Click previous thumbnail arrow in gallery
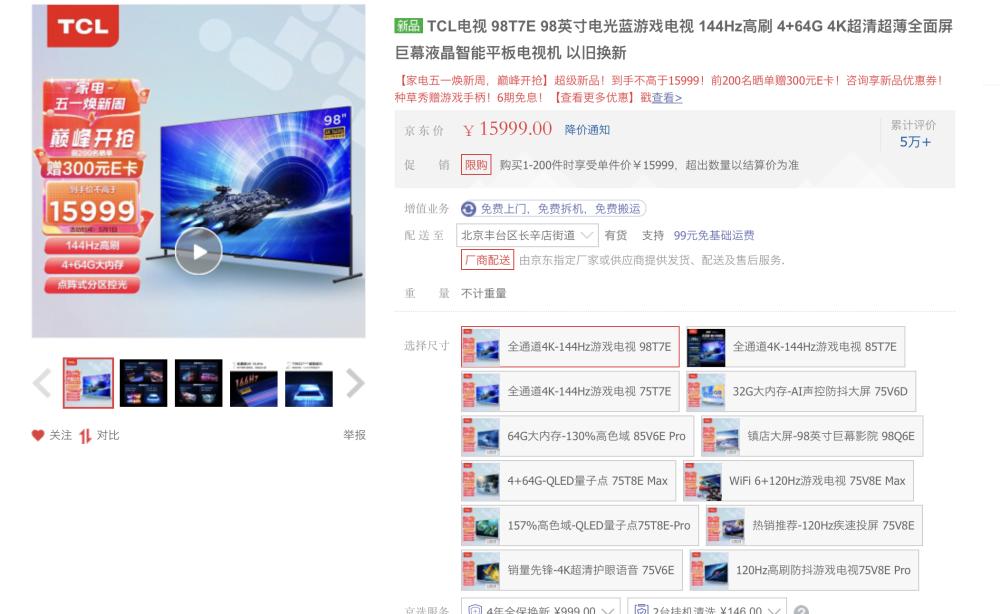The height and width of the screenshot is (614, 1000). (42, 383)
